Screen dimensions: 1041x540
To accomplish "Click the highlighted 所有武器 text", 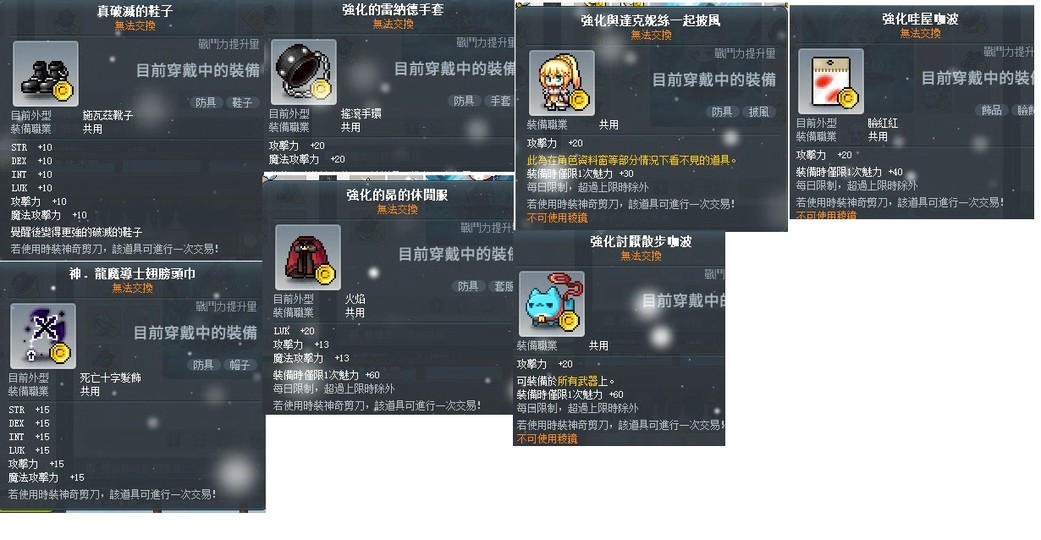I will [x=578, y=381].
